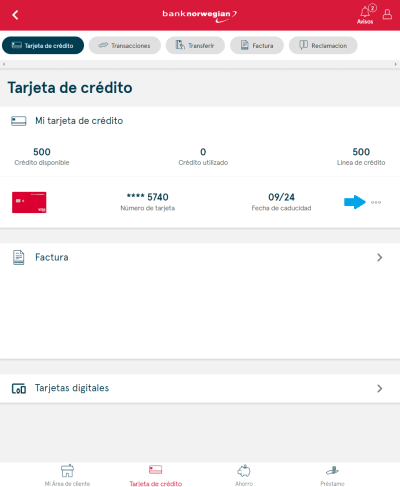Open the Avisos notification bell
This screenshot has height=487, width=400.
(x=366, y=15)
